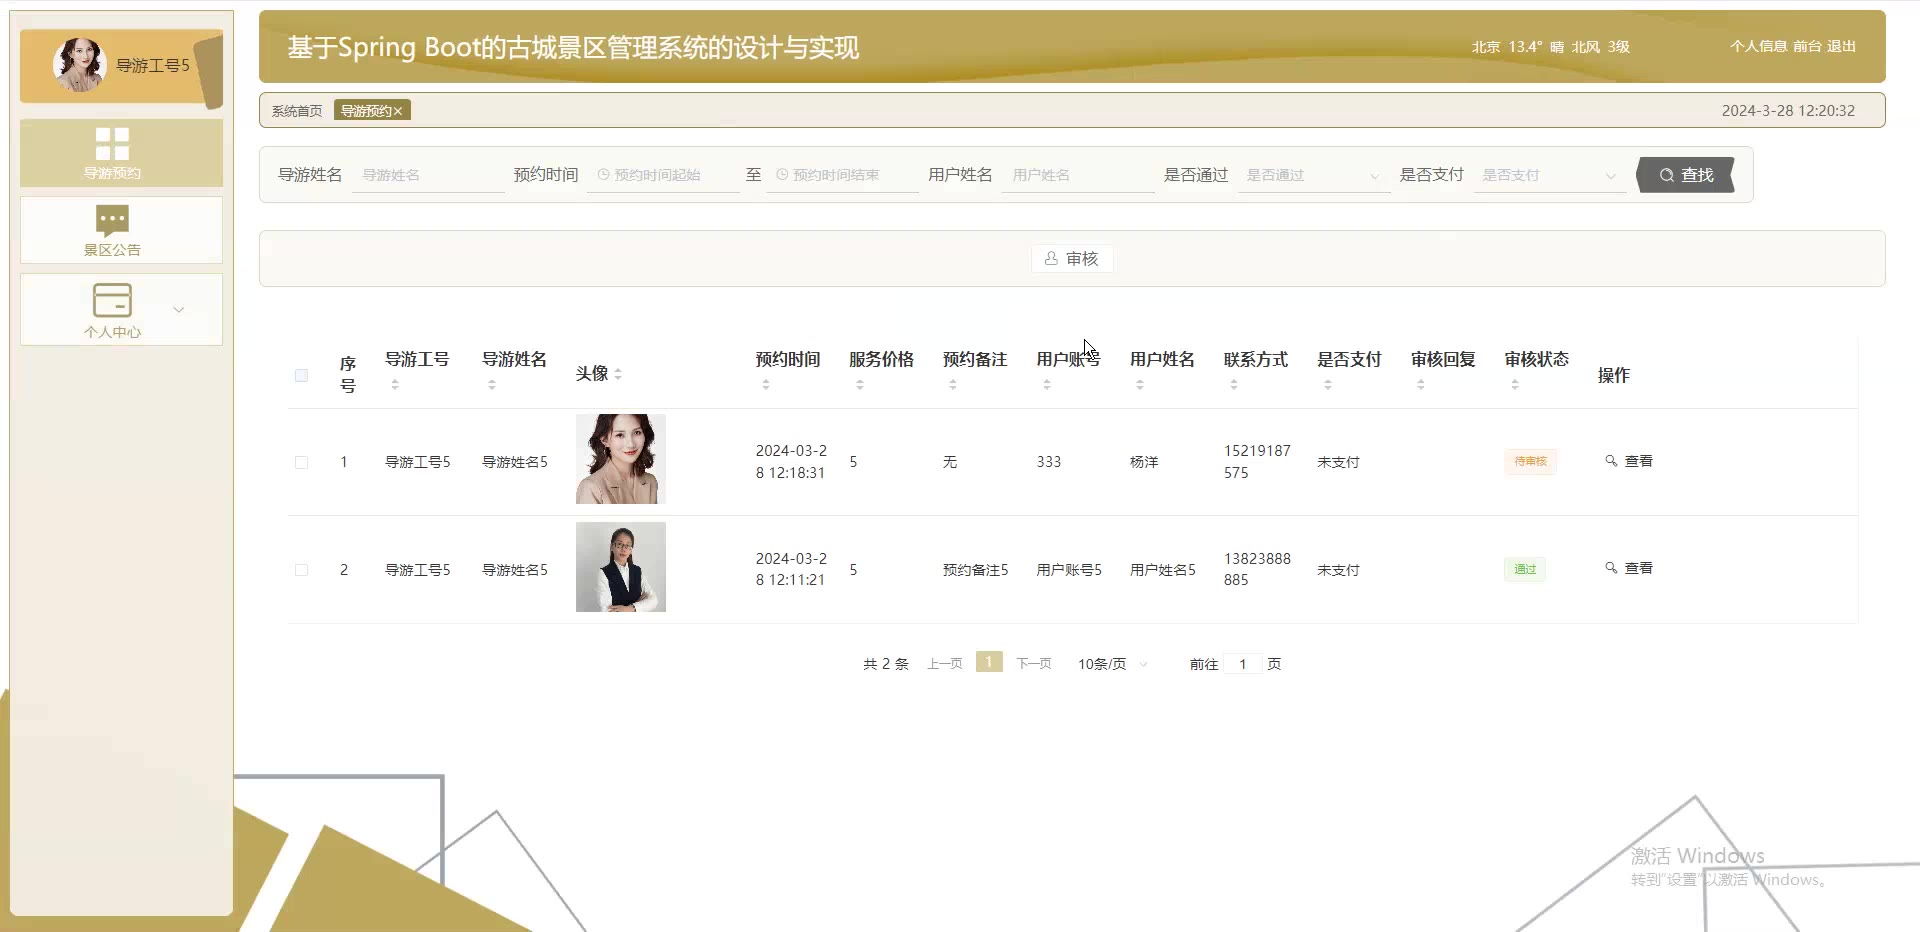
Task: Sort table by 联系方式 column arrows
Action: [1234, 384]
